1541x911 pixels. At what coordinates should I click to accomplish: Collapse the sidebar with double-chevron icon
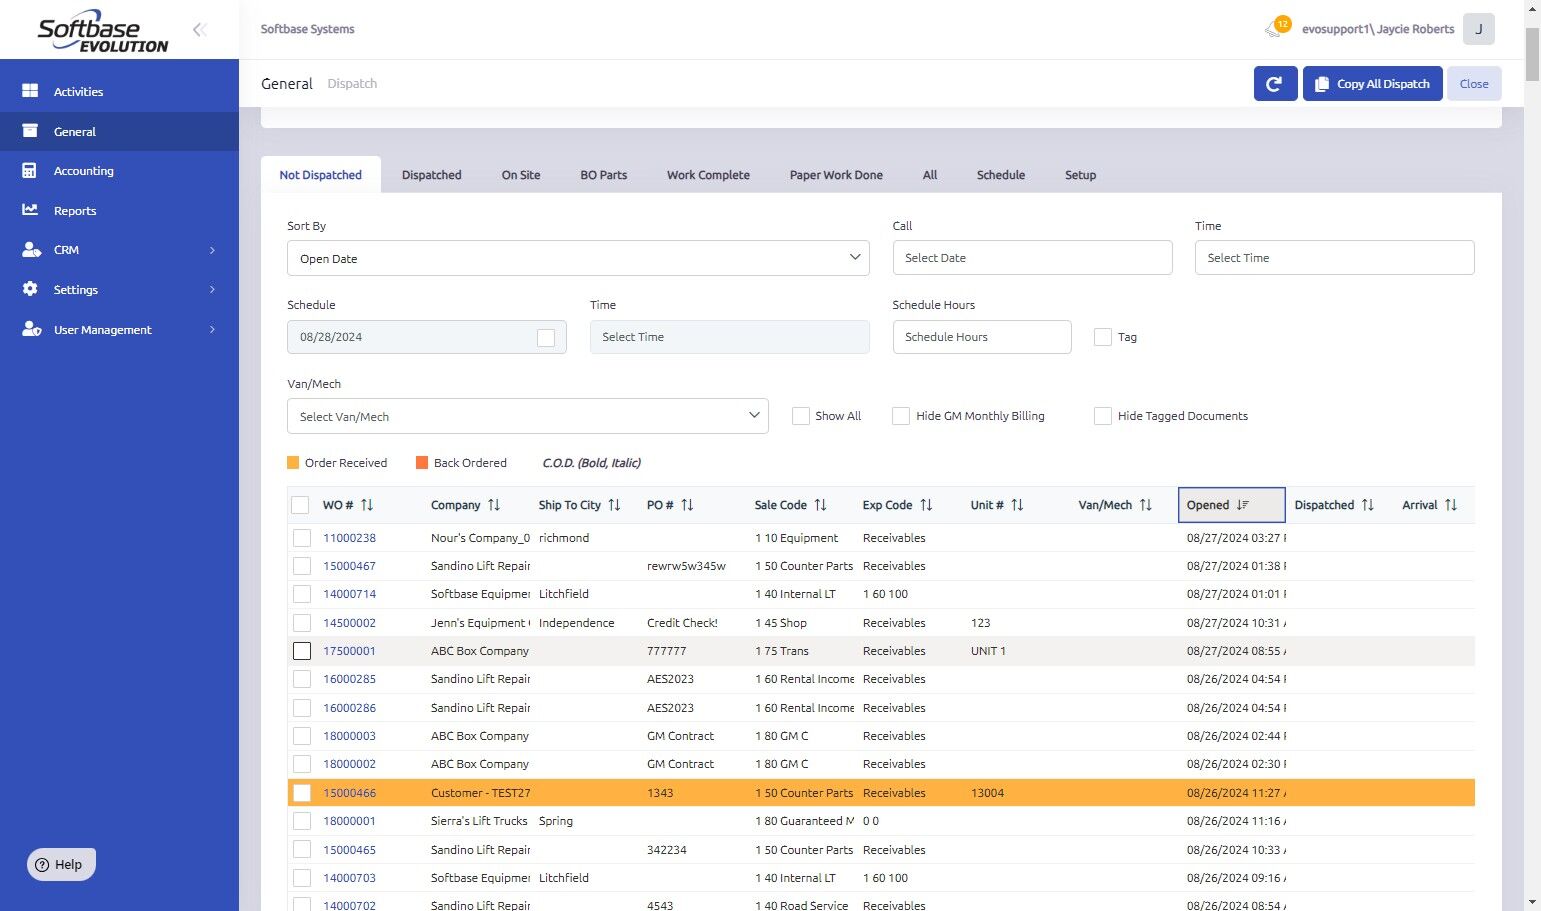pos(199,30)
